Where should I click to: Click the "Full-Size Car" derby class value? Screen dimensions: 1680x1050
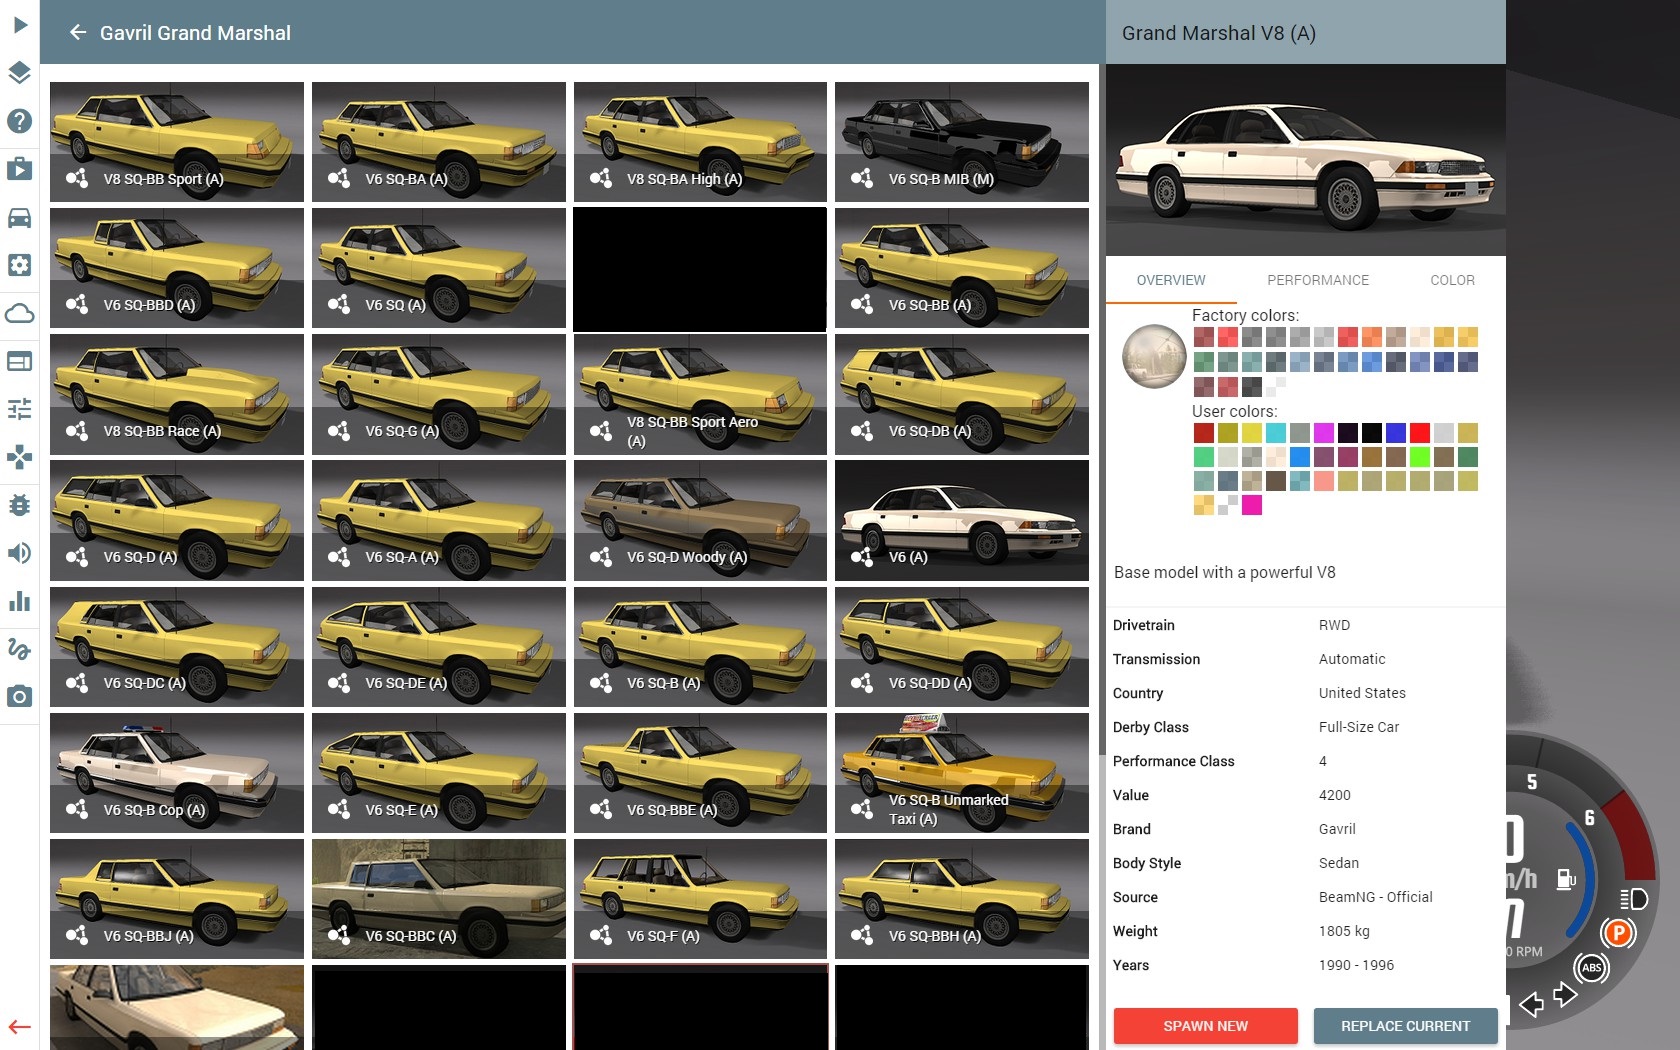pos(1359,727)
